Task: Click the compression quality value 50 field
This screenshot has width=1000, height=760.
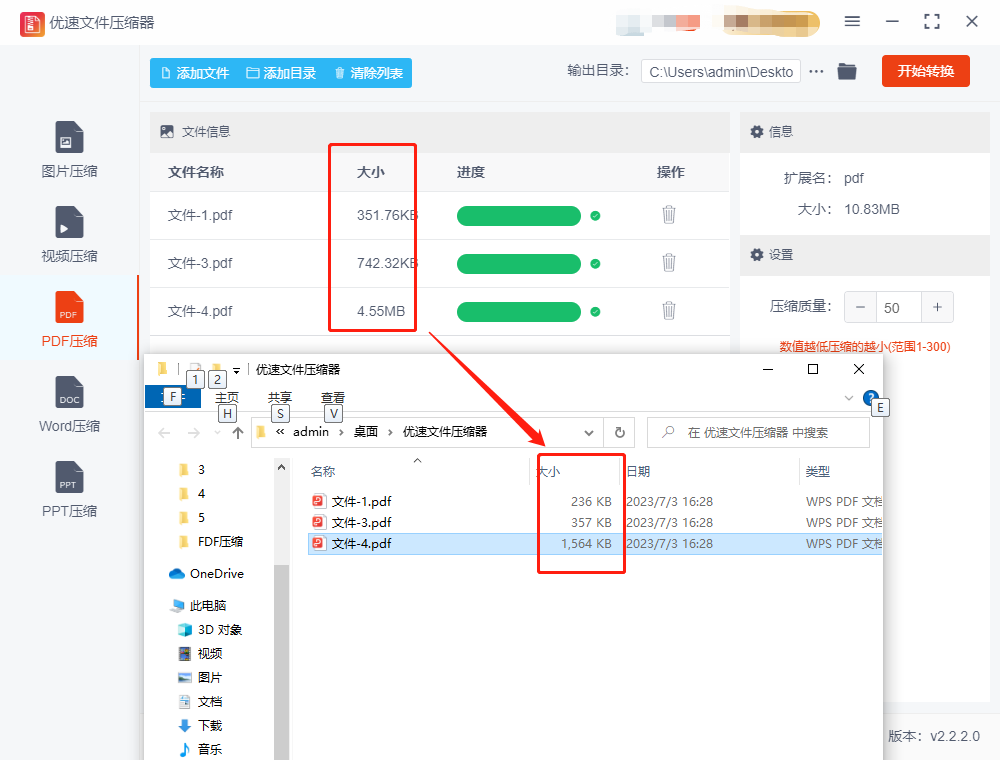Action: (899, 307)
